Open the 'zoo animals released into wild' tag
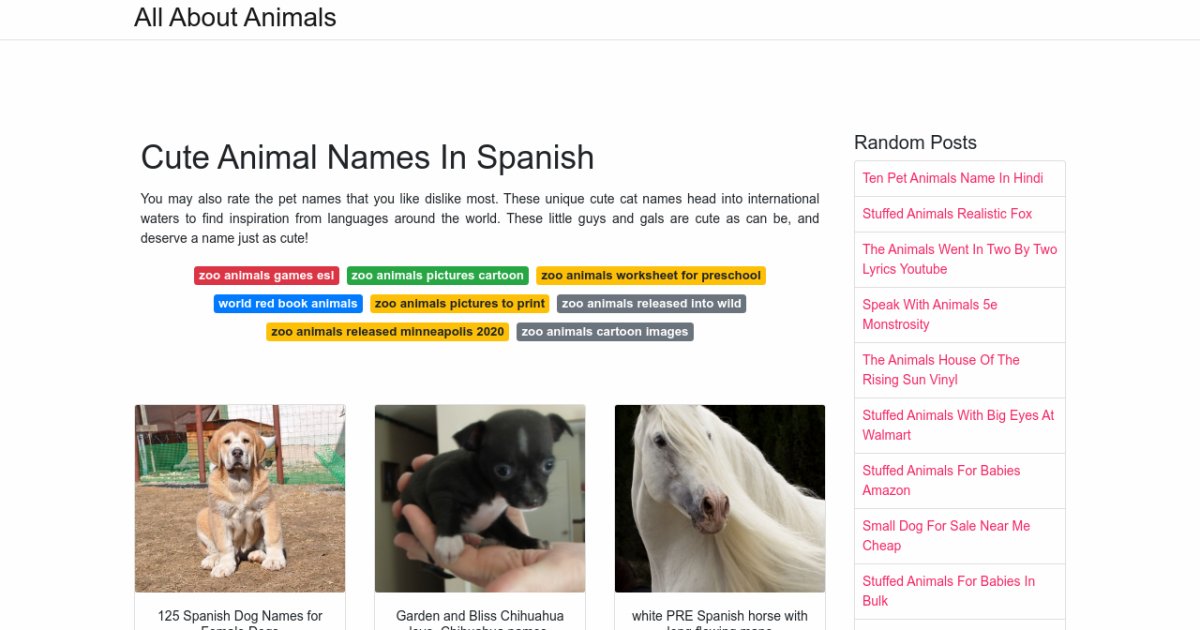 (651, 303)
